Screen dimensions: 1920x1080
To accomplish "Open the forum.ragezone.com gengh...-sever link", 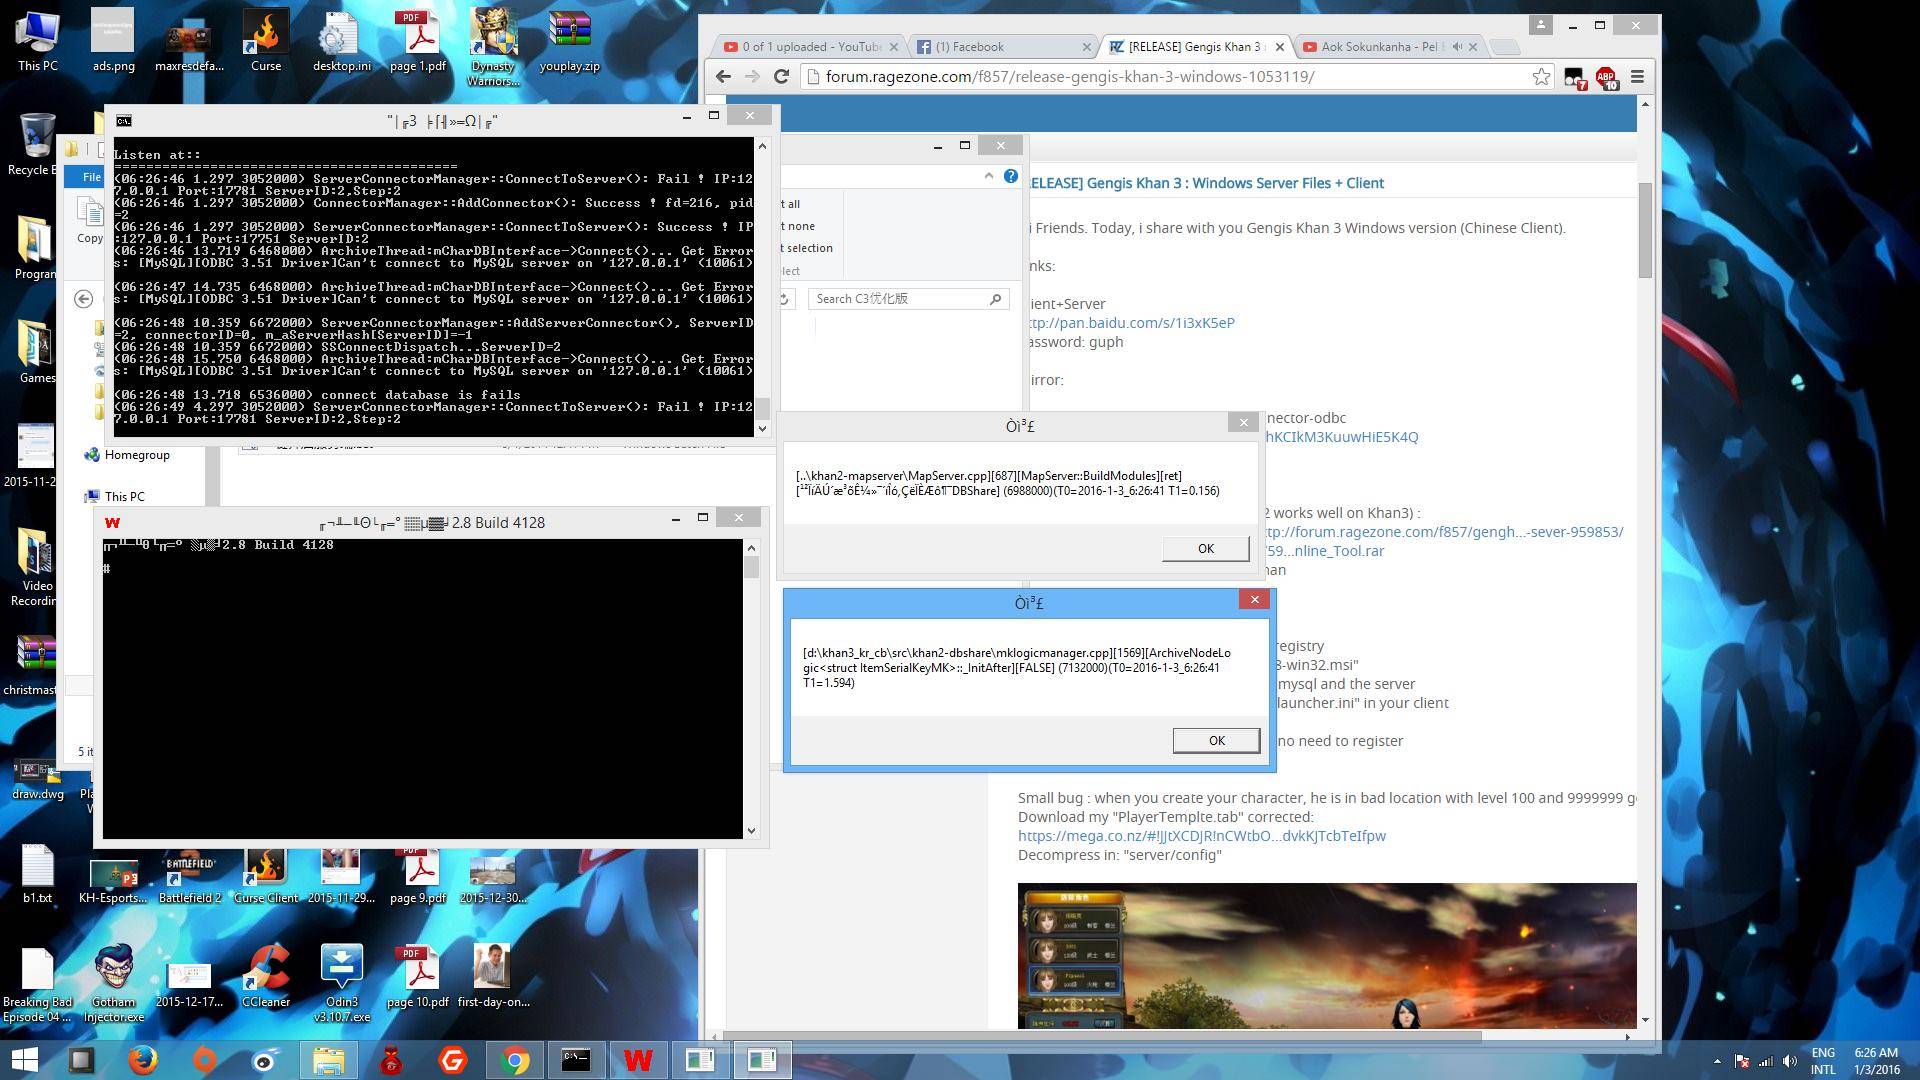I will [1444, 531].
